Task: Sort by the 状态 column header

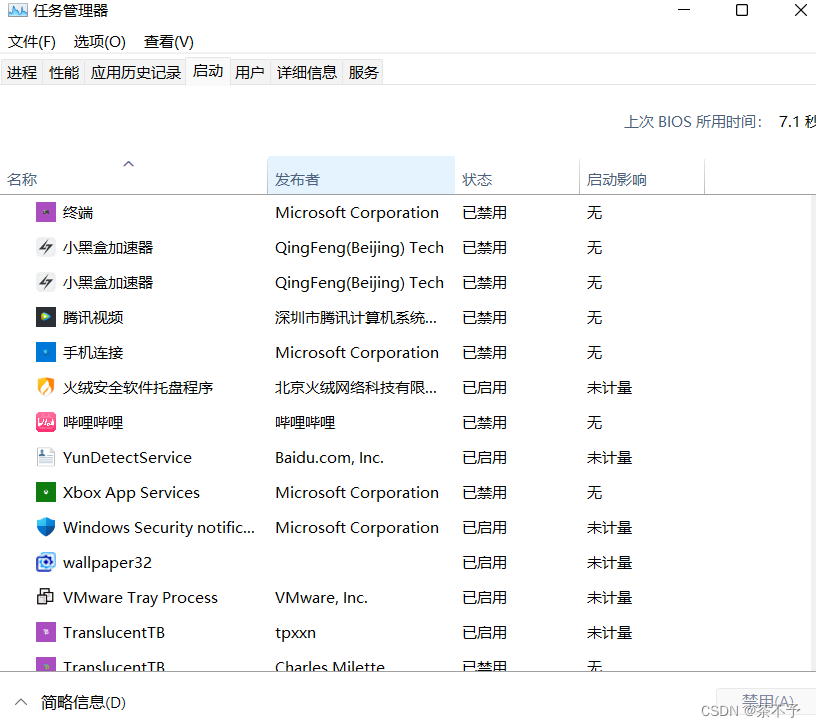Action: point(517,176)
